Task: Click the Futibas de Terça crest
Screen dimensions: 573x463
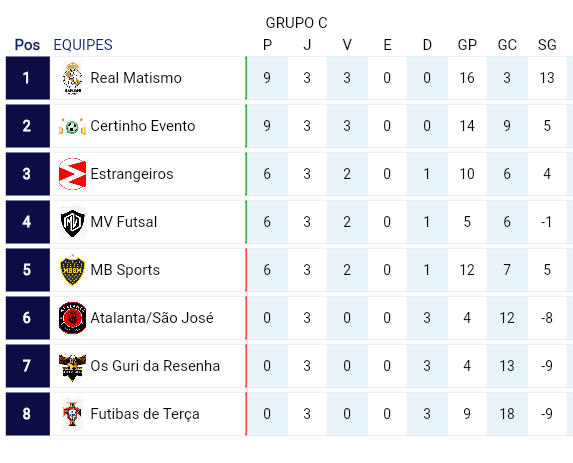Action: point(72,414)
